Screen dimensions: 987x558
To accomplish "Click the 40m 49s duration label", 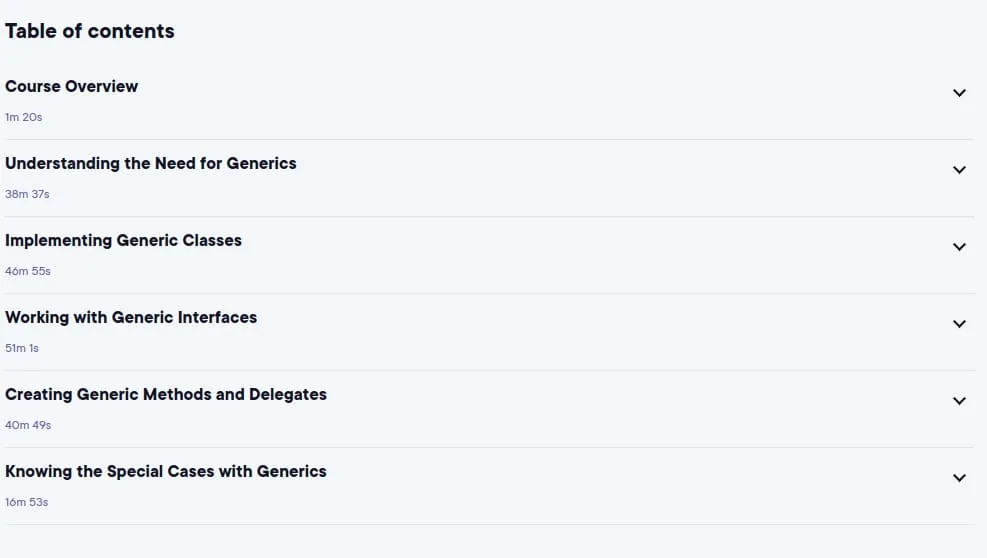I will (28, 425).
